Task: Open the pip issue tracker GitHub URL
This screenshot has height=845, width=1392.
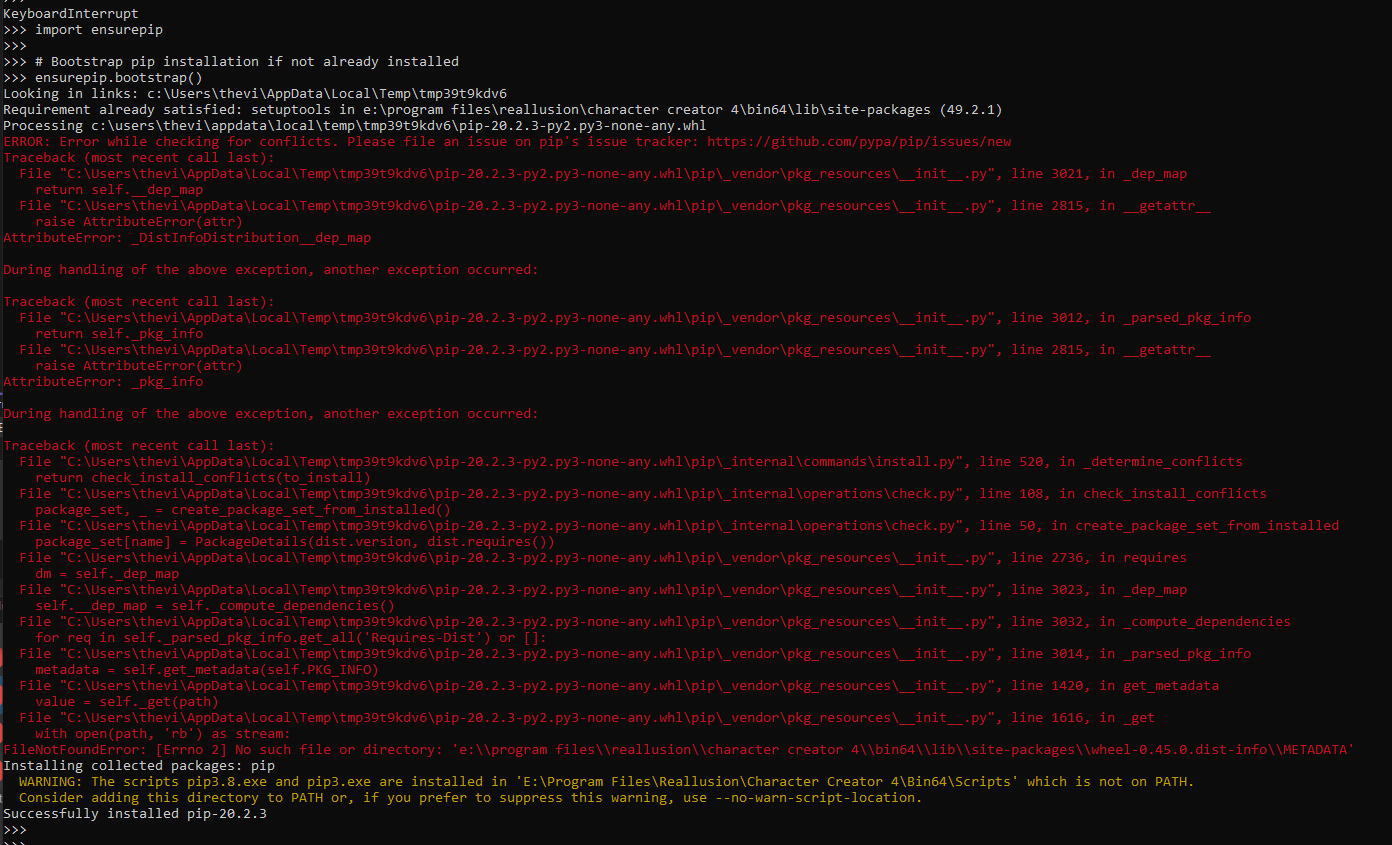Action: tap(858, 142)
